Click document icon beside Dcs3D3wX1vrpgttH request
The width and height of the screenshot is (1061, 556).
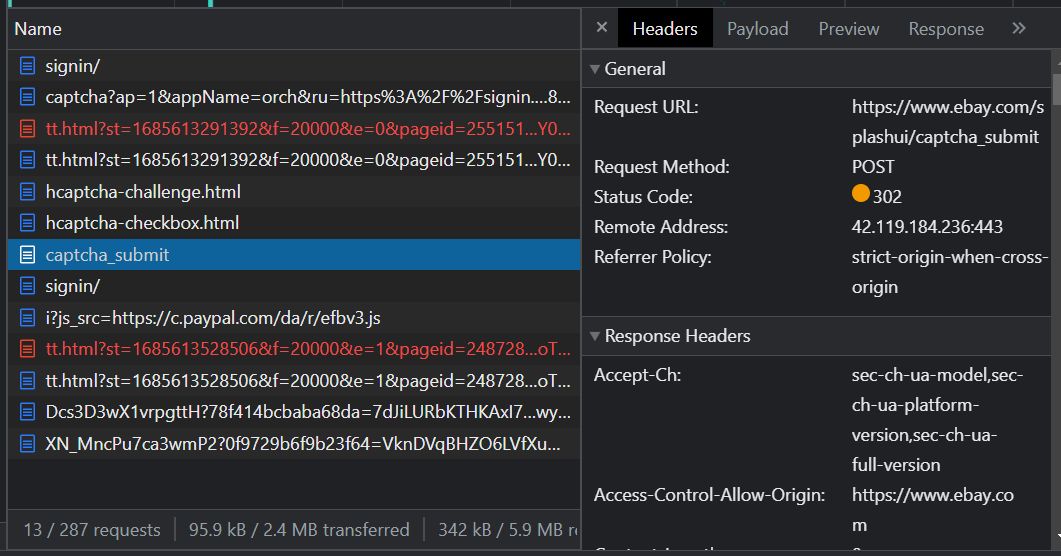click(27, 411)
